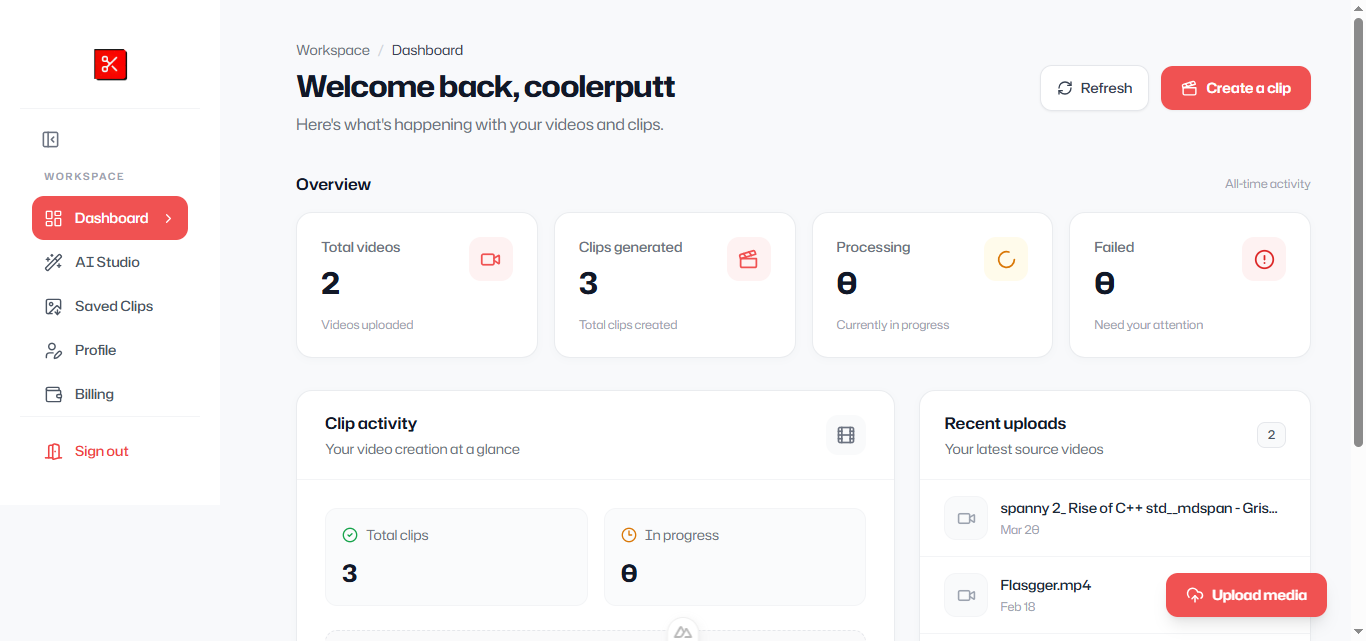1366x641 pixels.
Task: Click the 'Total clips created' caption
Action: coord(628,325)
